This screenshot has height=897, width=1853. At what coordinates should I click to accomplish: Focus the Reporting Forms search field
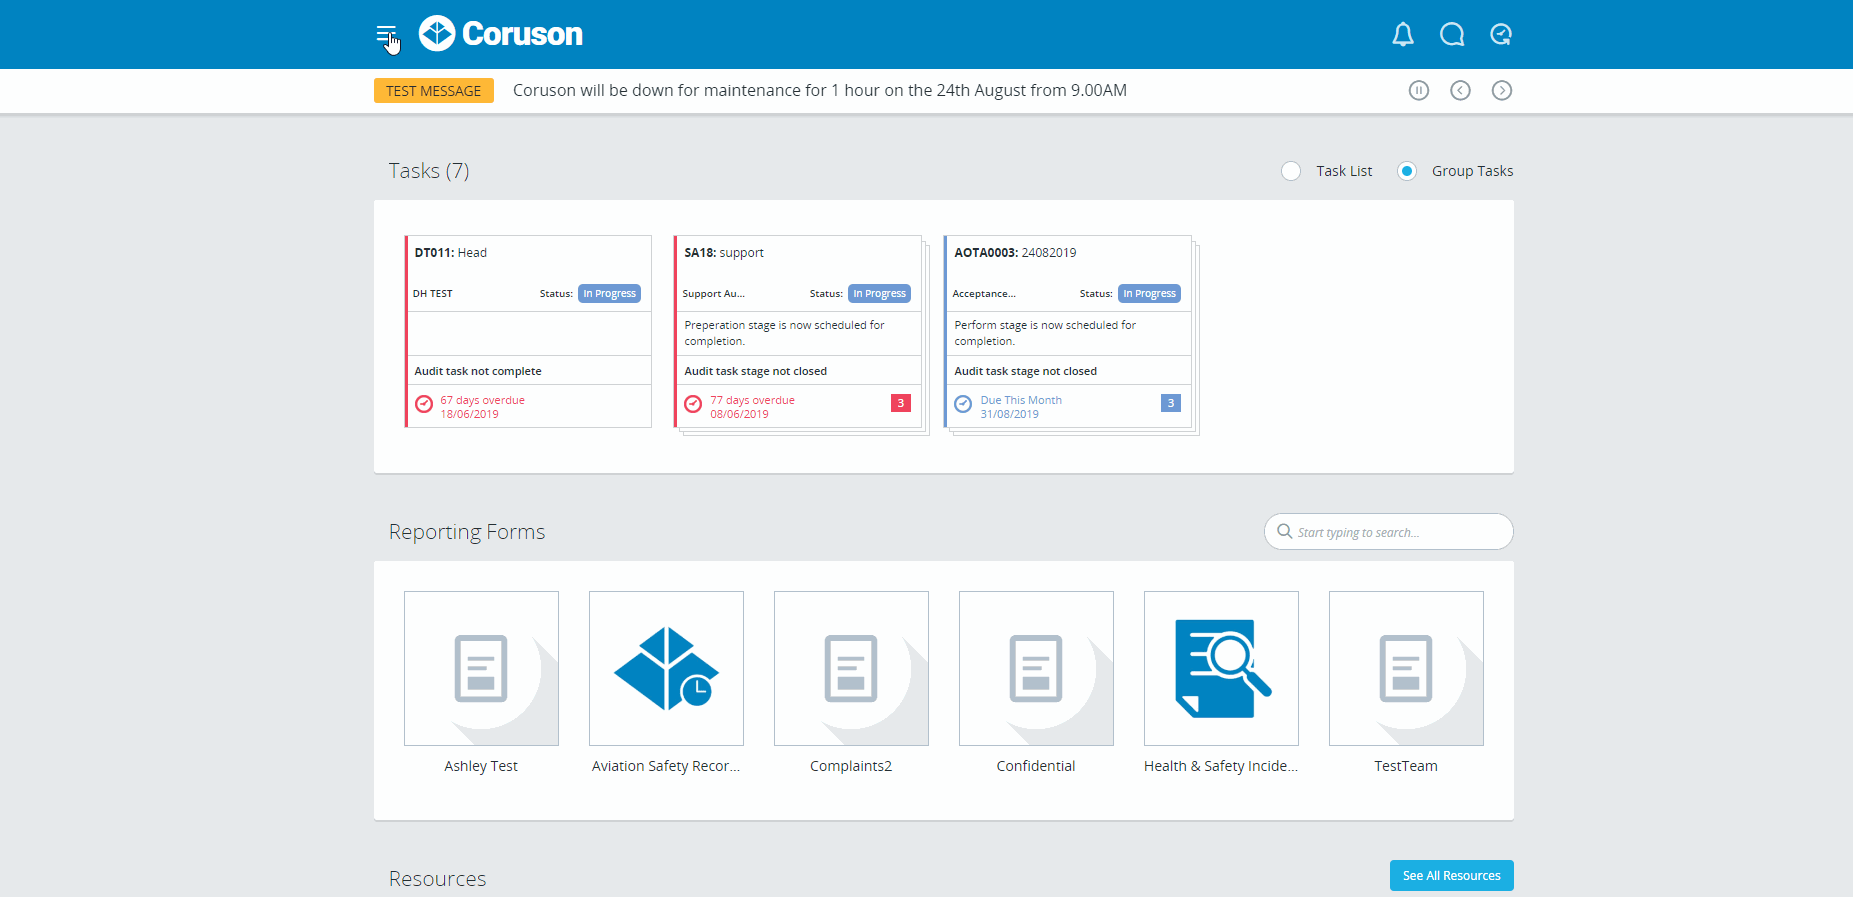(1388, 532)
